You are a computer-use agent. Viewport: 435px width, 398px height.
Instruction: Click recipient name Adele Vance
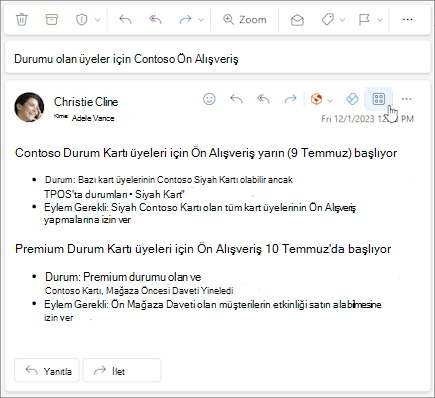coord(93,118)
